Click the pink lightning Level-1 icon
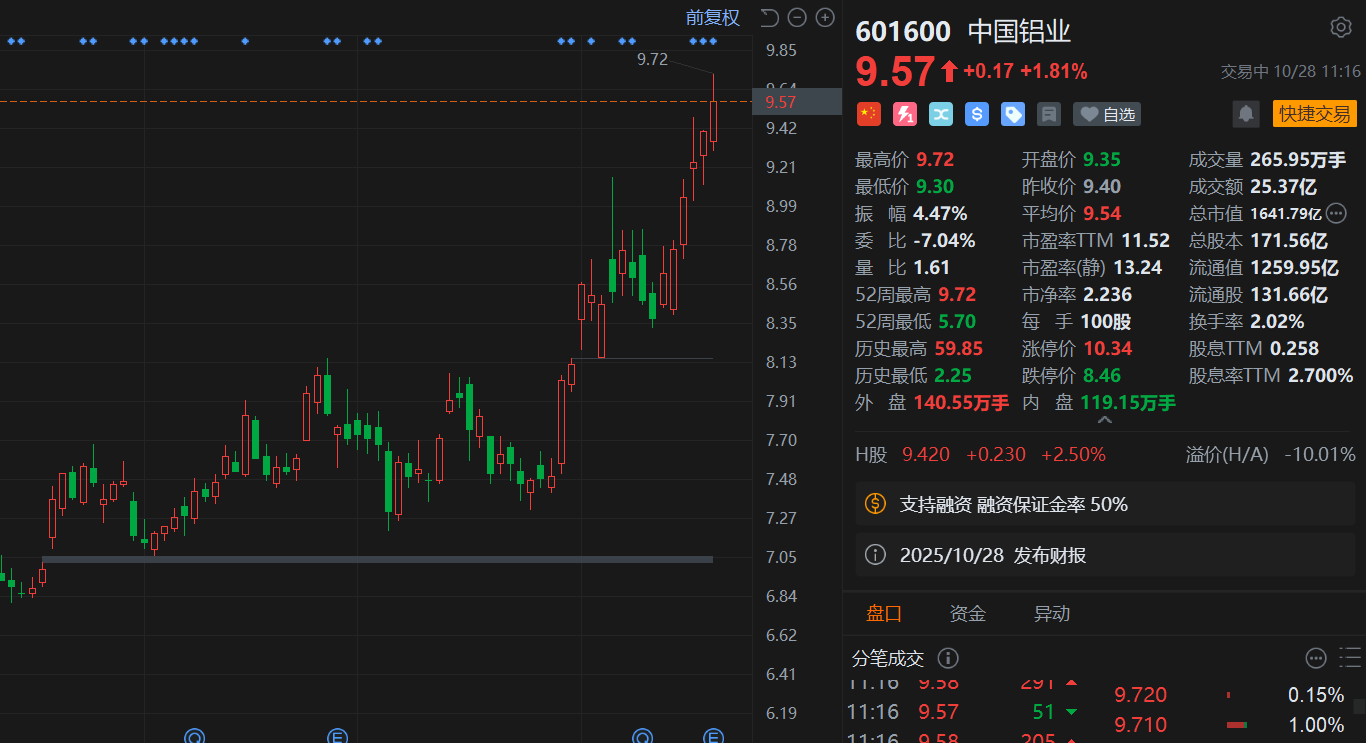 pos(905,114)
